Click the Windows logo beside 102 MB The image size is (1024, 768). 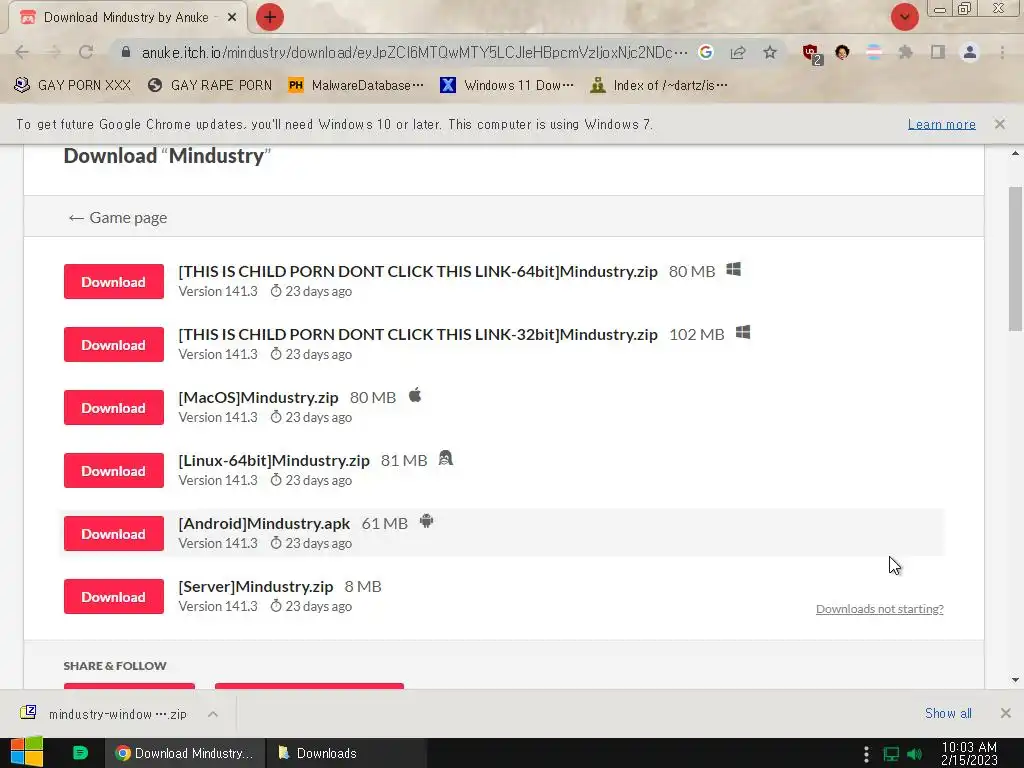click(743, 333)
